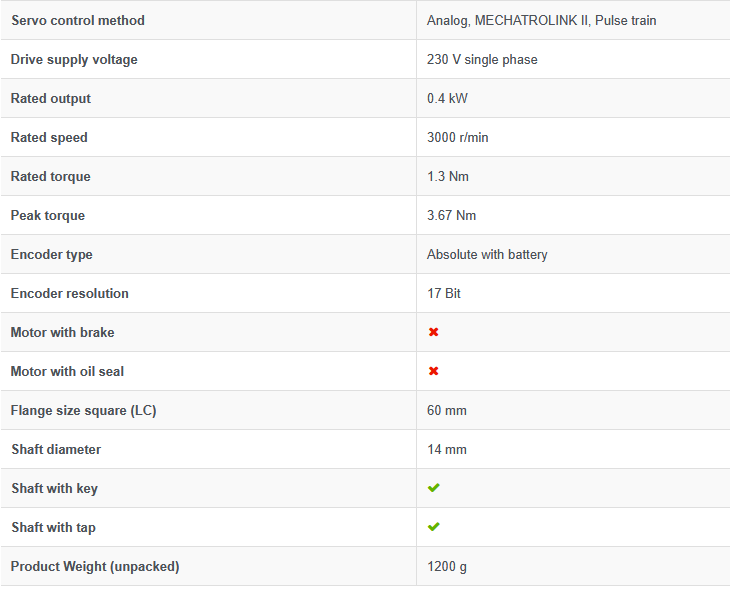The image size is (730, 591).
Task: Select the 1200 g weight value
Action: tap(447, 566)
